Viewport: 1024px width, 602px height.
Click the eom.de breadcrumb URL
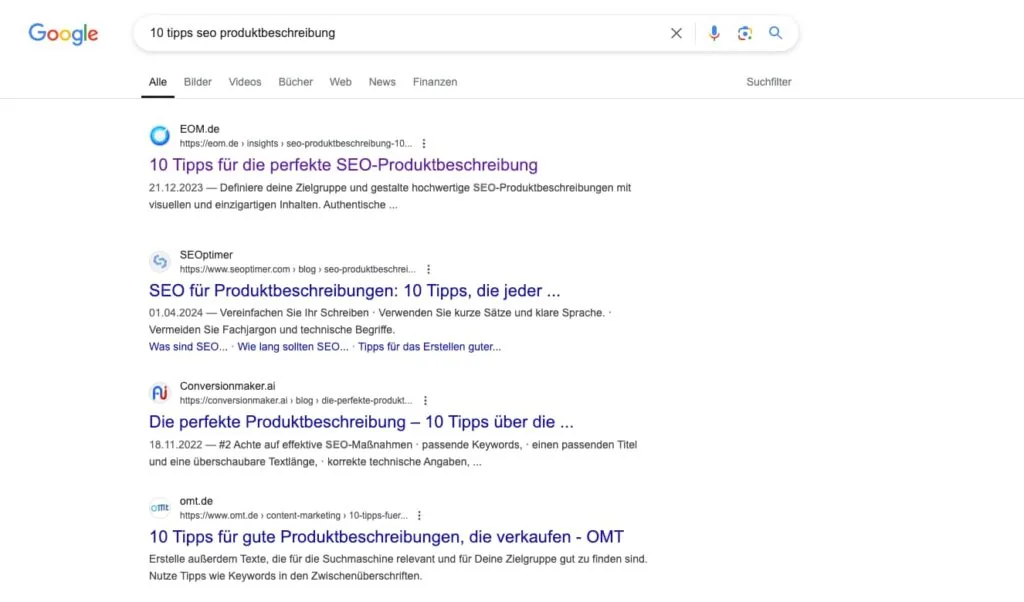click(x=296, y=144)
